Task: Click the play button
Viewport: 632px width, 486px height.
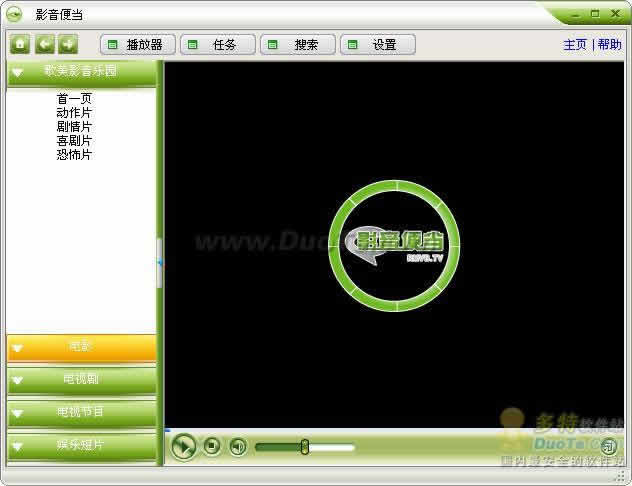Action: (184, 447)
